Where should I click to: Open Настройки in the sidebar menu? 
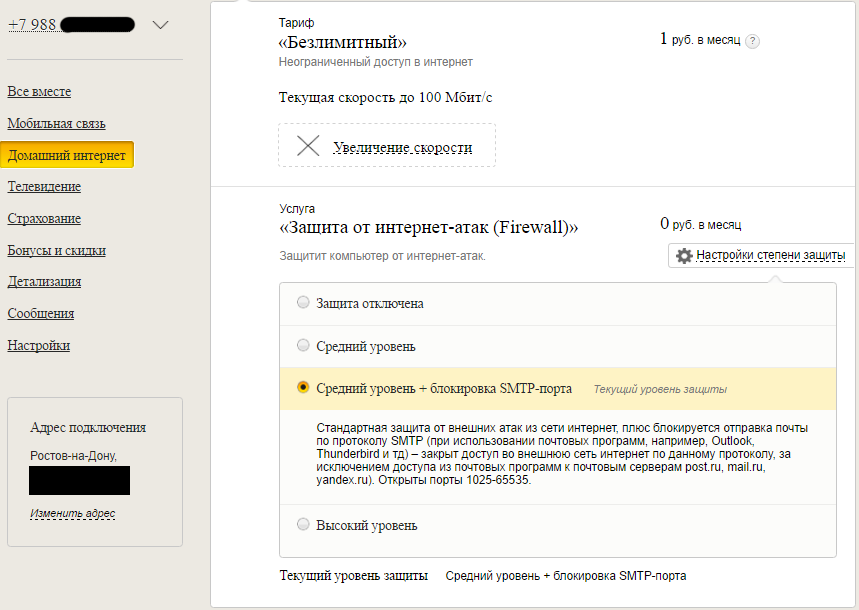[x=39, y=346]
